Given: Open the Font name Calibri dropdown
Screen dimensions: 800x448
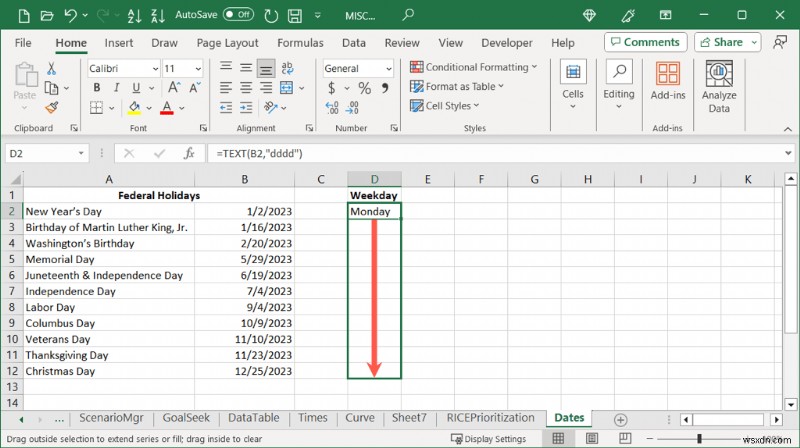Looking at the screenshot, I should [x=155, y=68].
